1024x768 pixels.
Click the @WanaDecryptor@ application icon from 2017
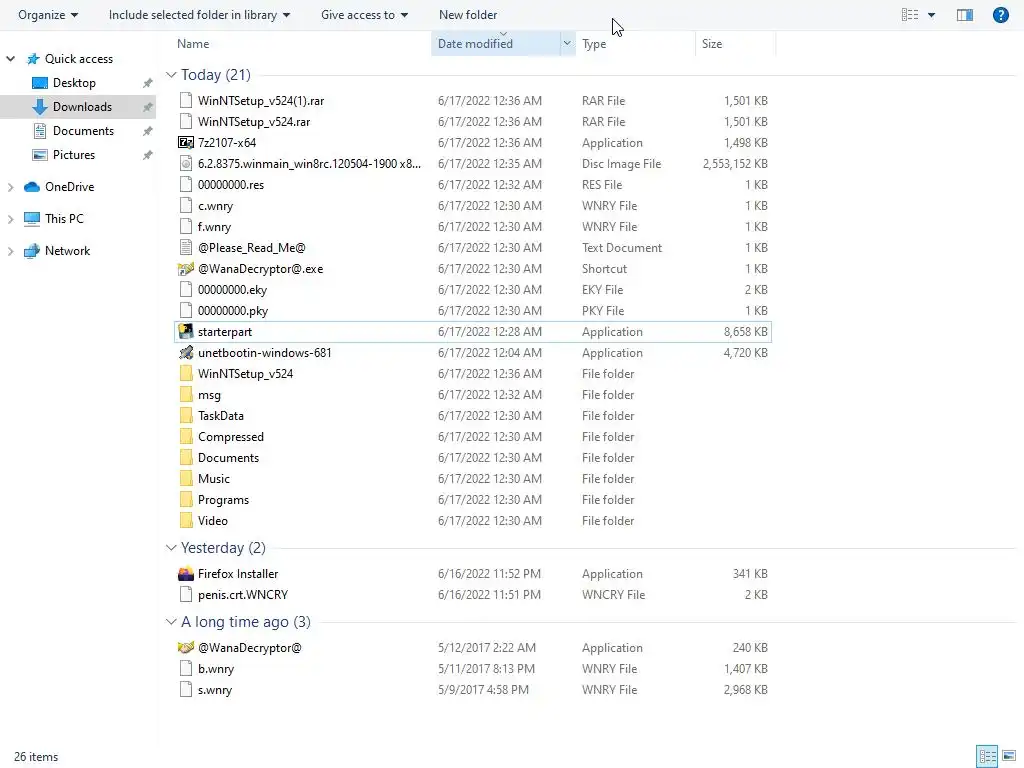click(186, 647)
